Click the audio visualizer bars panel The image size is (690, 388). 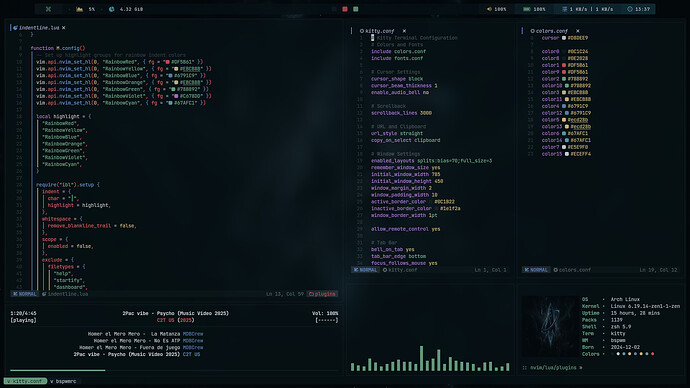tap(430, 358)
